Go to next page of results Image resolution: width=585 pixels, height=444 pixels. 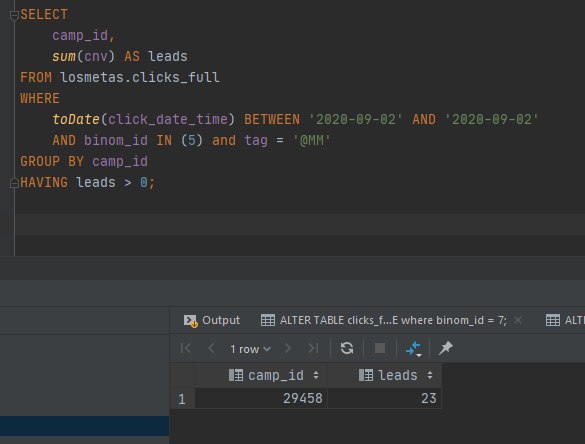pyautogui.click(x=288, y=348)
